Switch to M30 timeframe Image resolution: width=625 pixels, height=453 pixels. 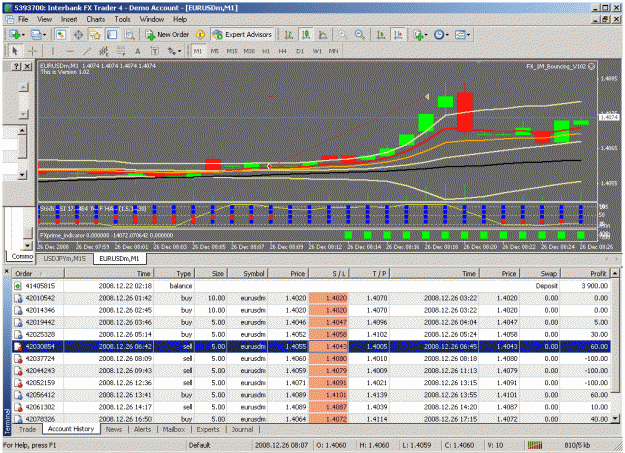pyautogui.click(x=249, y=51)
